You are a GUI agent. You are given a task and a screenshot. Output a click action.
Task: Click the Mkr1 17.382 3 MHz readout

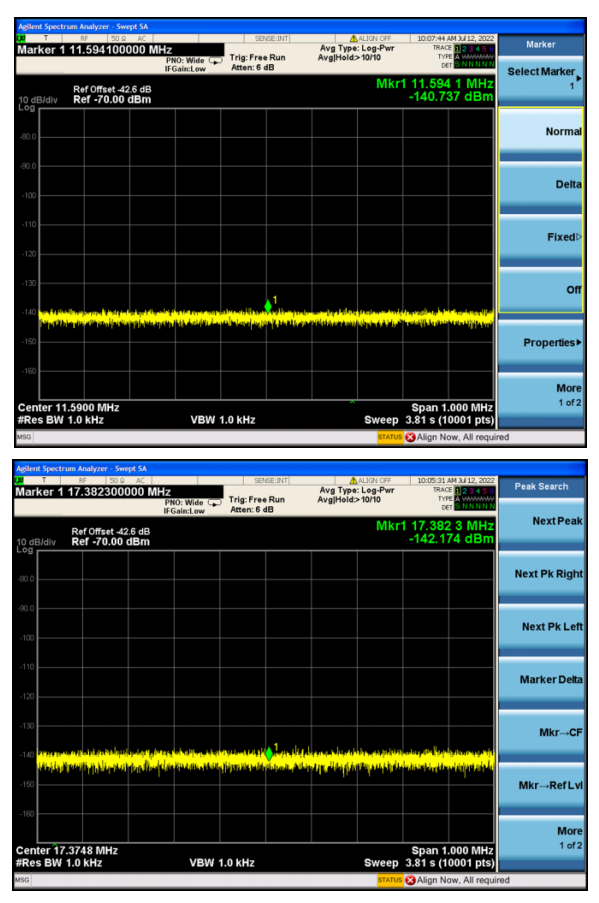435,526
